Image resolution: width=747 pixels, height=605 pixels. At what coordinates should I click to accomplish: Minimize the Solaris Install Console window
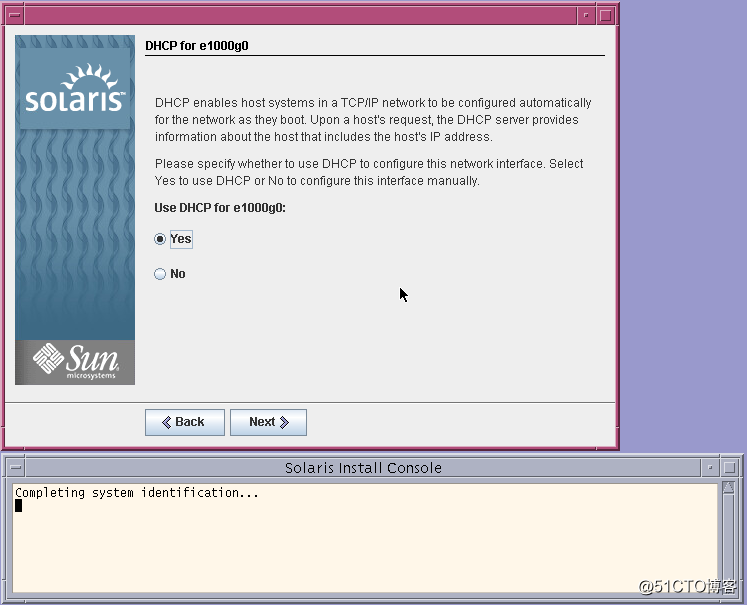(710, 467)
